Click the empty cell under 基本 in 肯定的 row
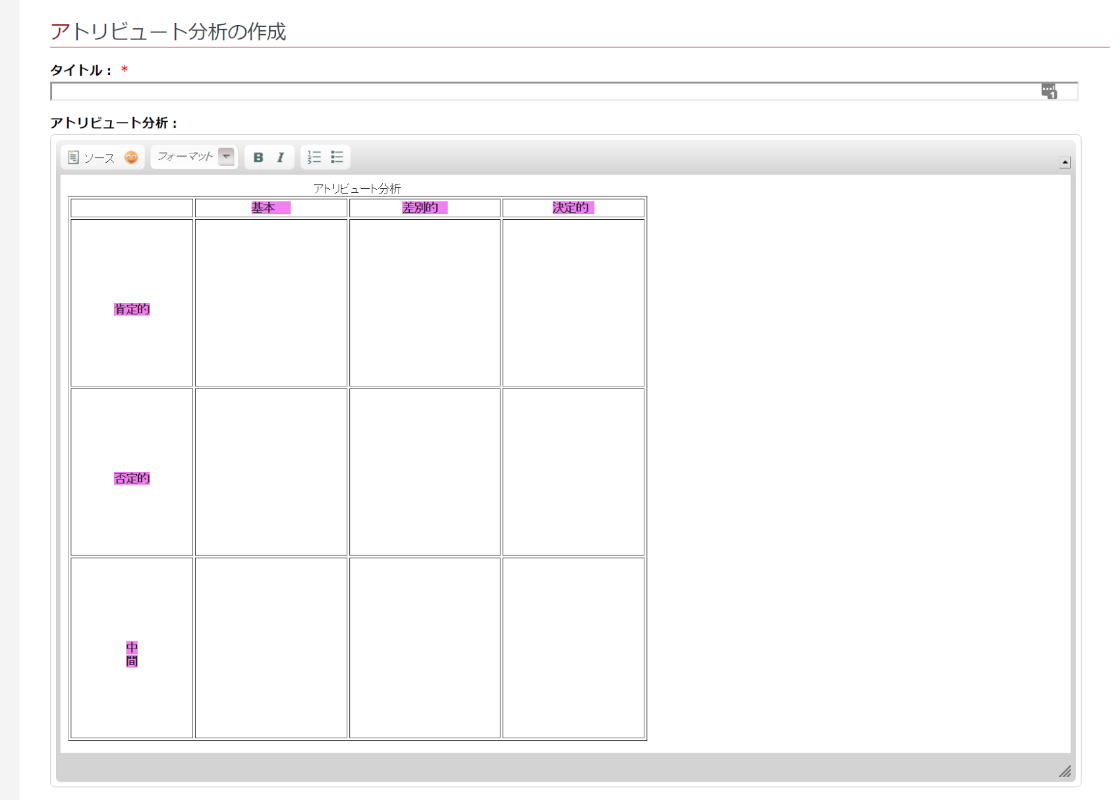 pos(271,303)
